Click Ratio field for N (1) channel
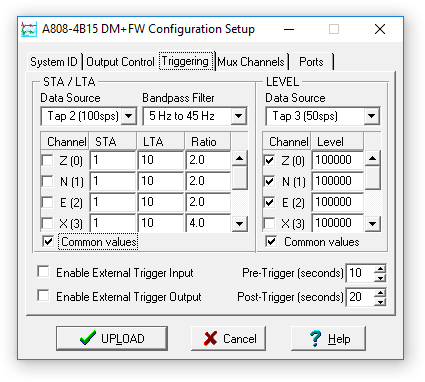425x382 pixels. (x=208, y=181)
